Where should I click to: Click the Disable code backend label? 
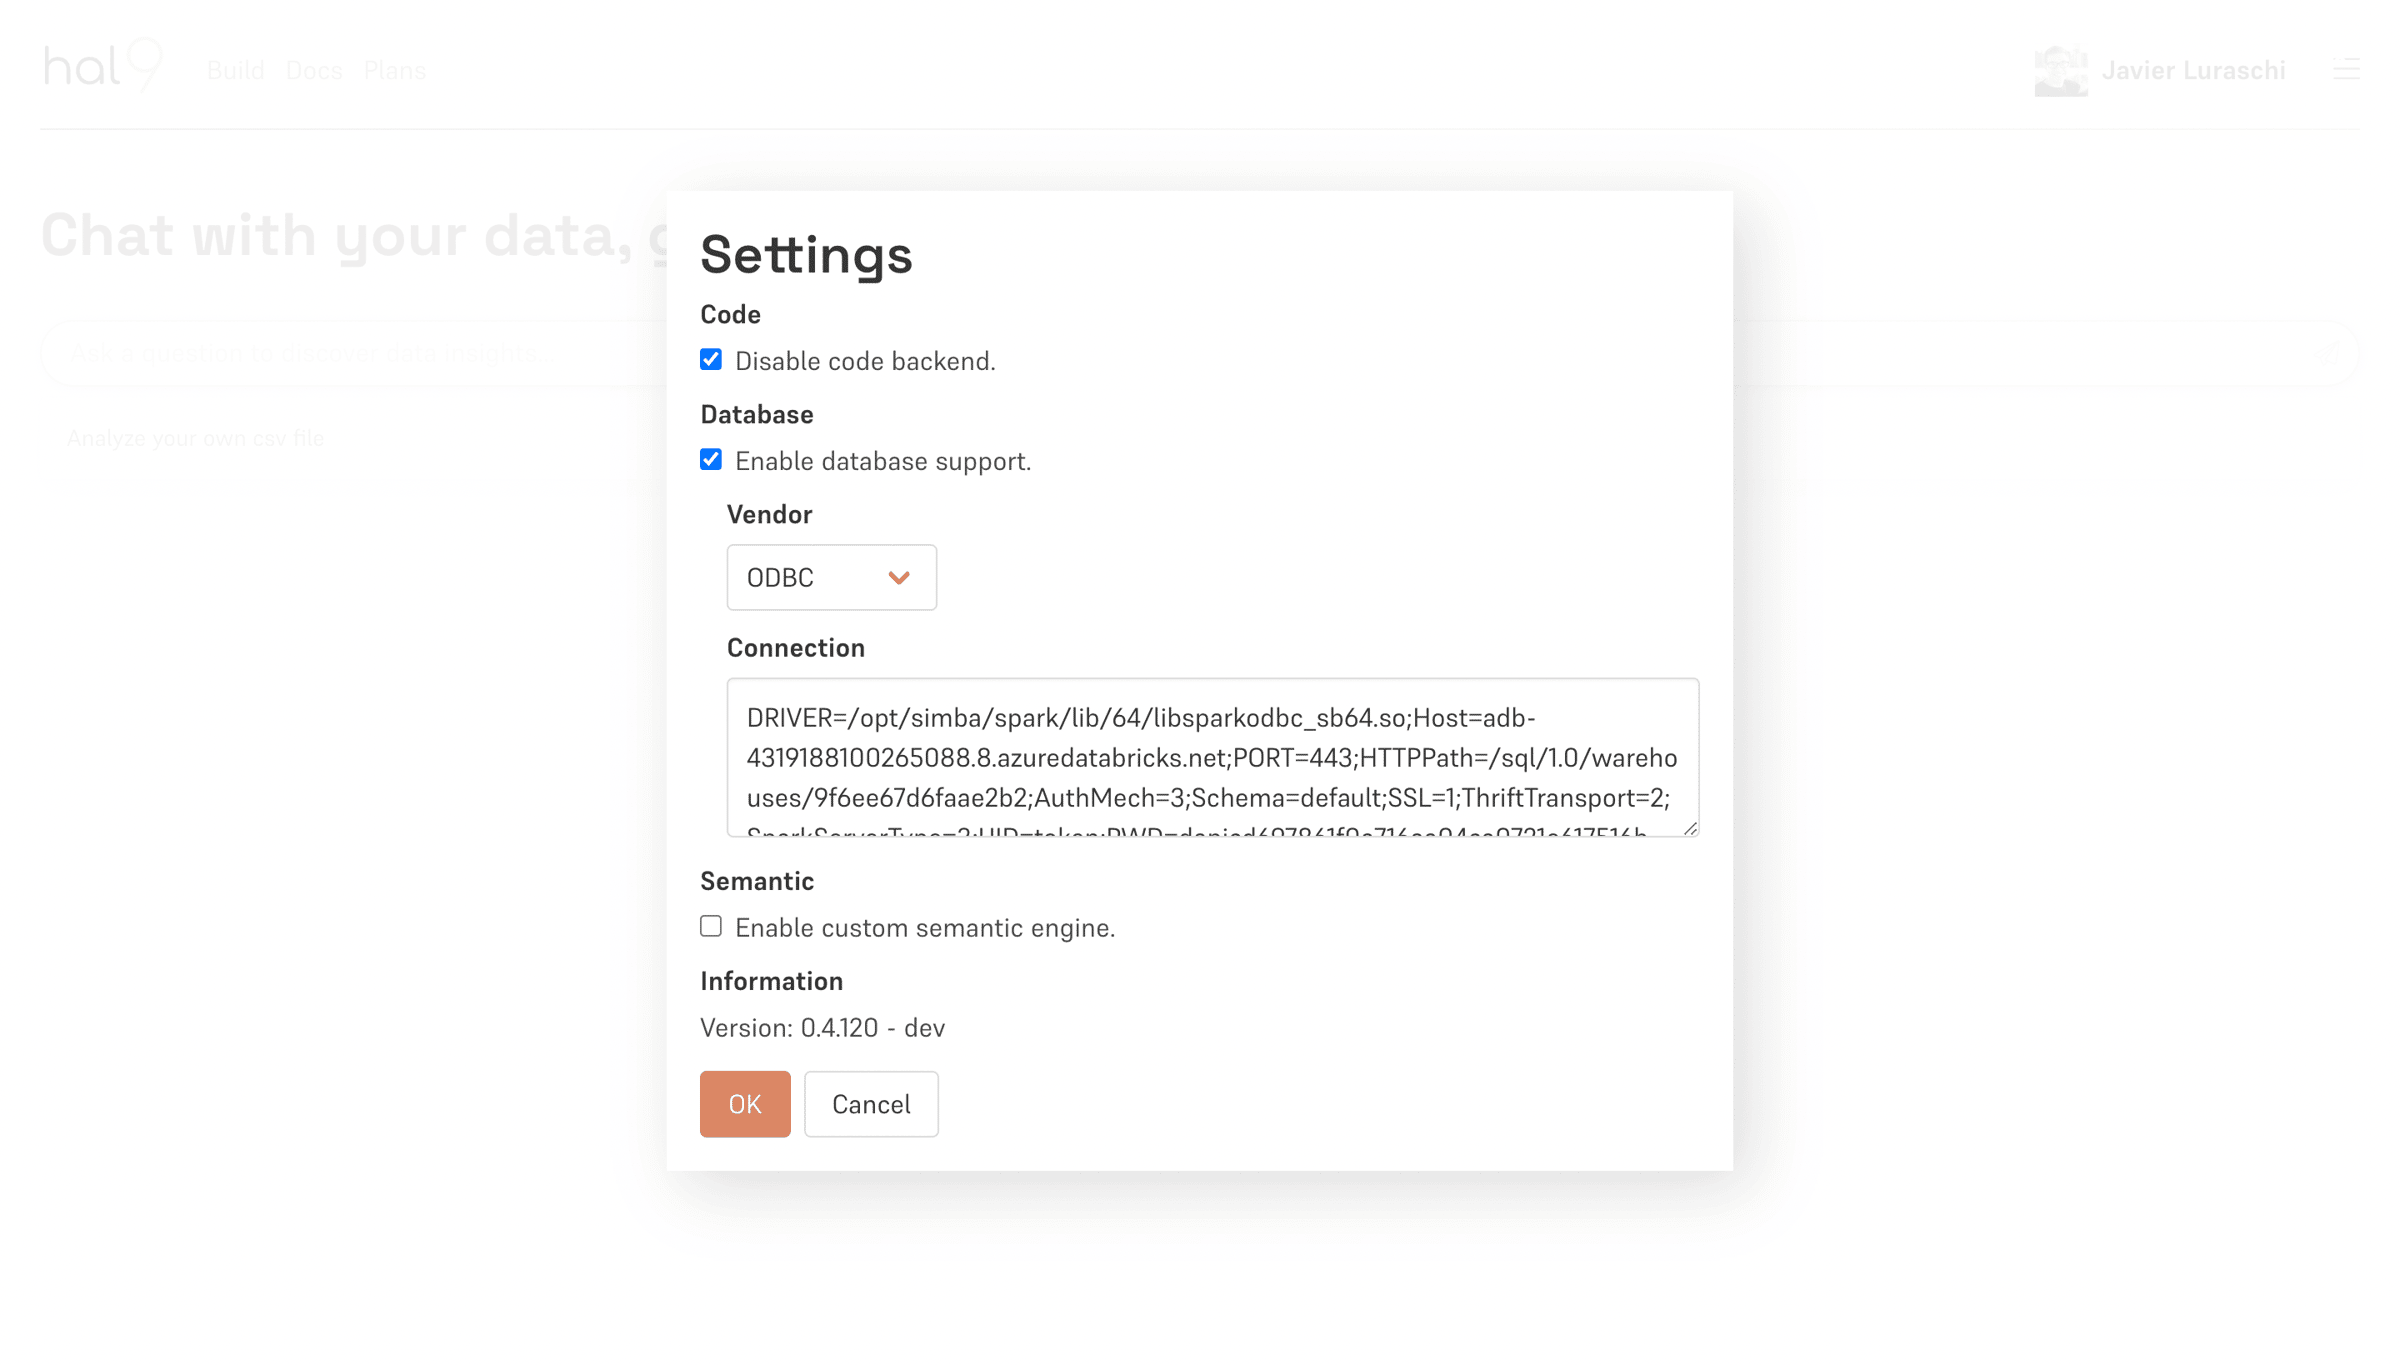[866, 361]
